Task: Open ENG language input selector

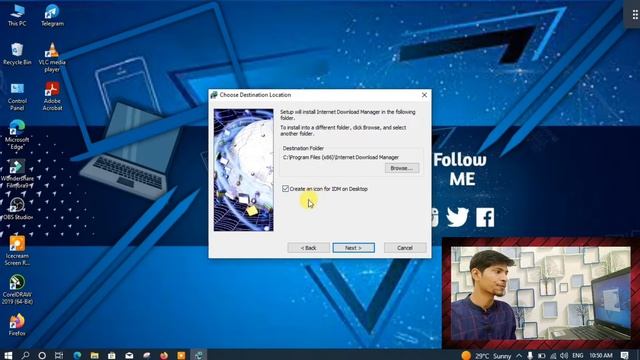Action: 578,356
